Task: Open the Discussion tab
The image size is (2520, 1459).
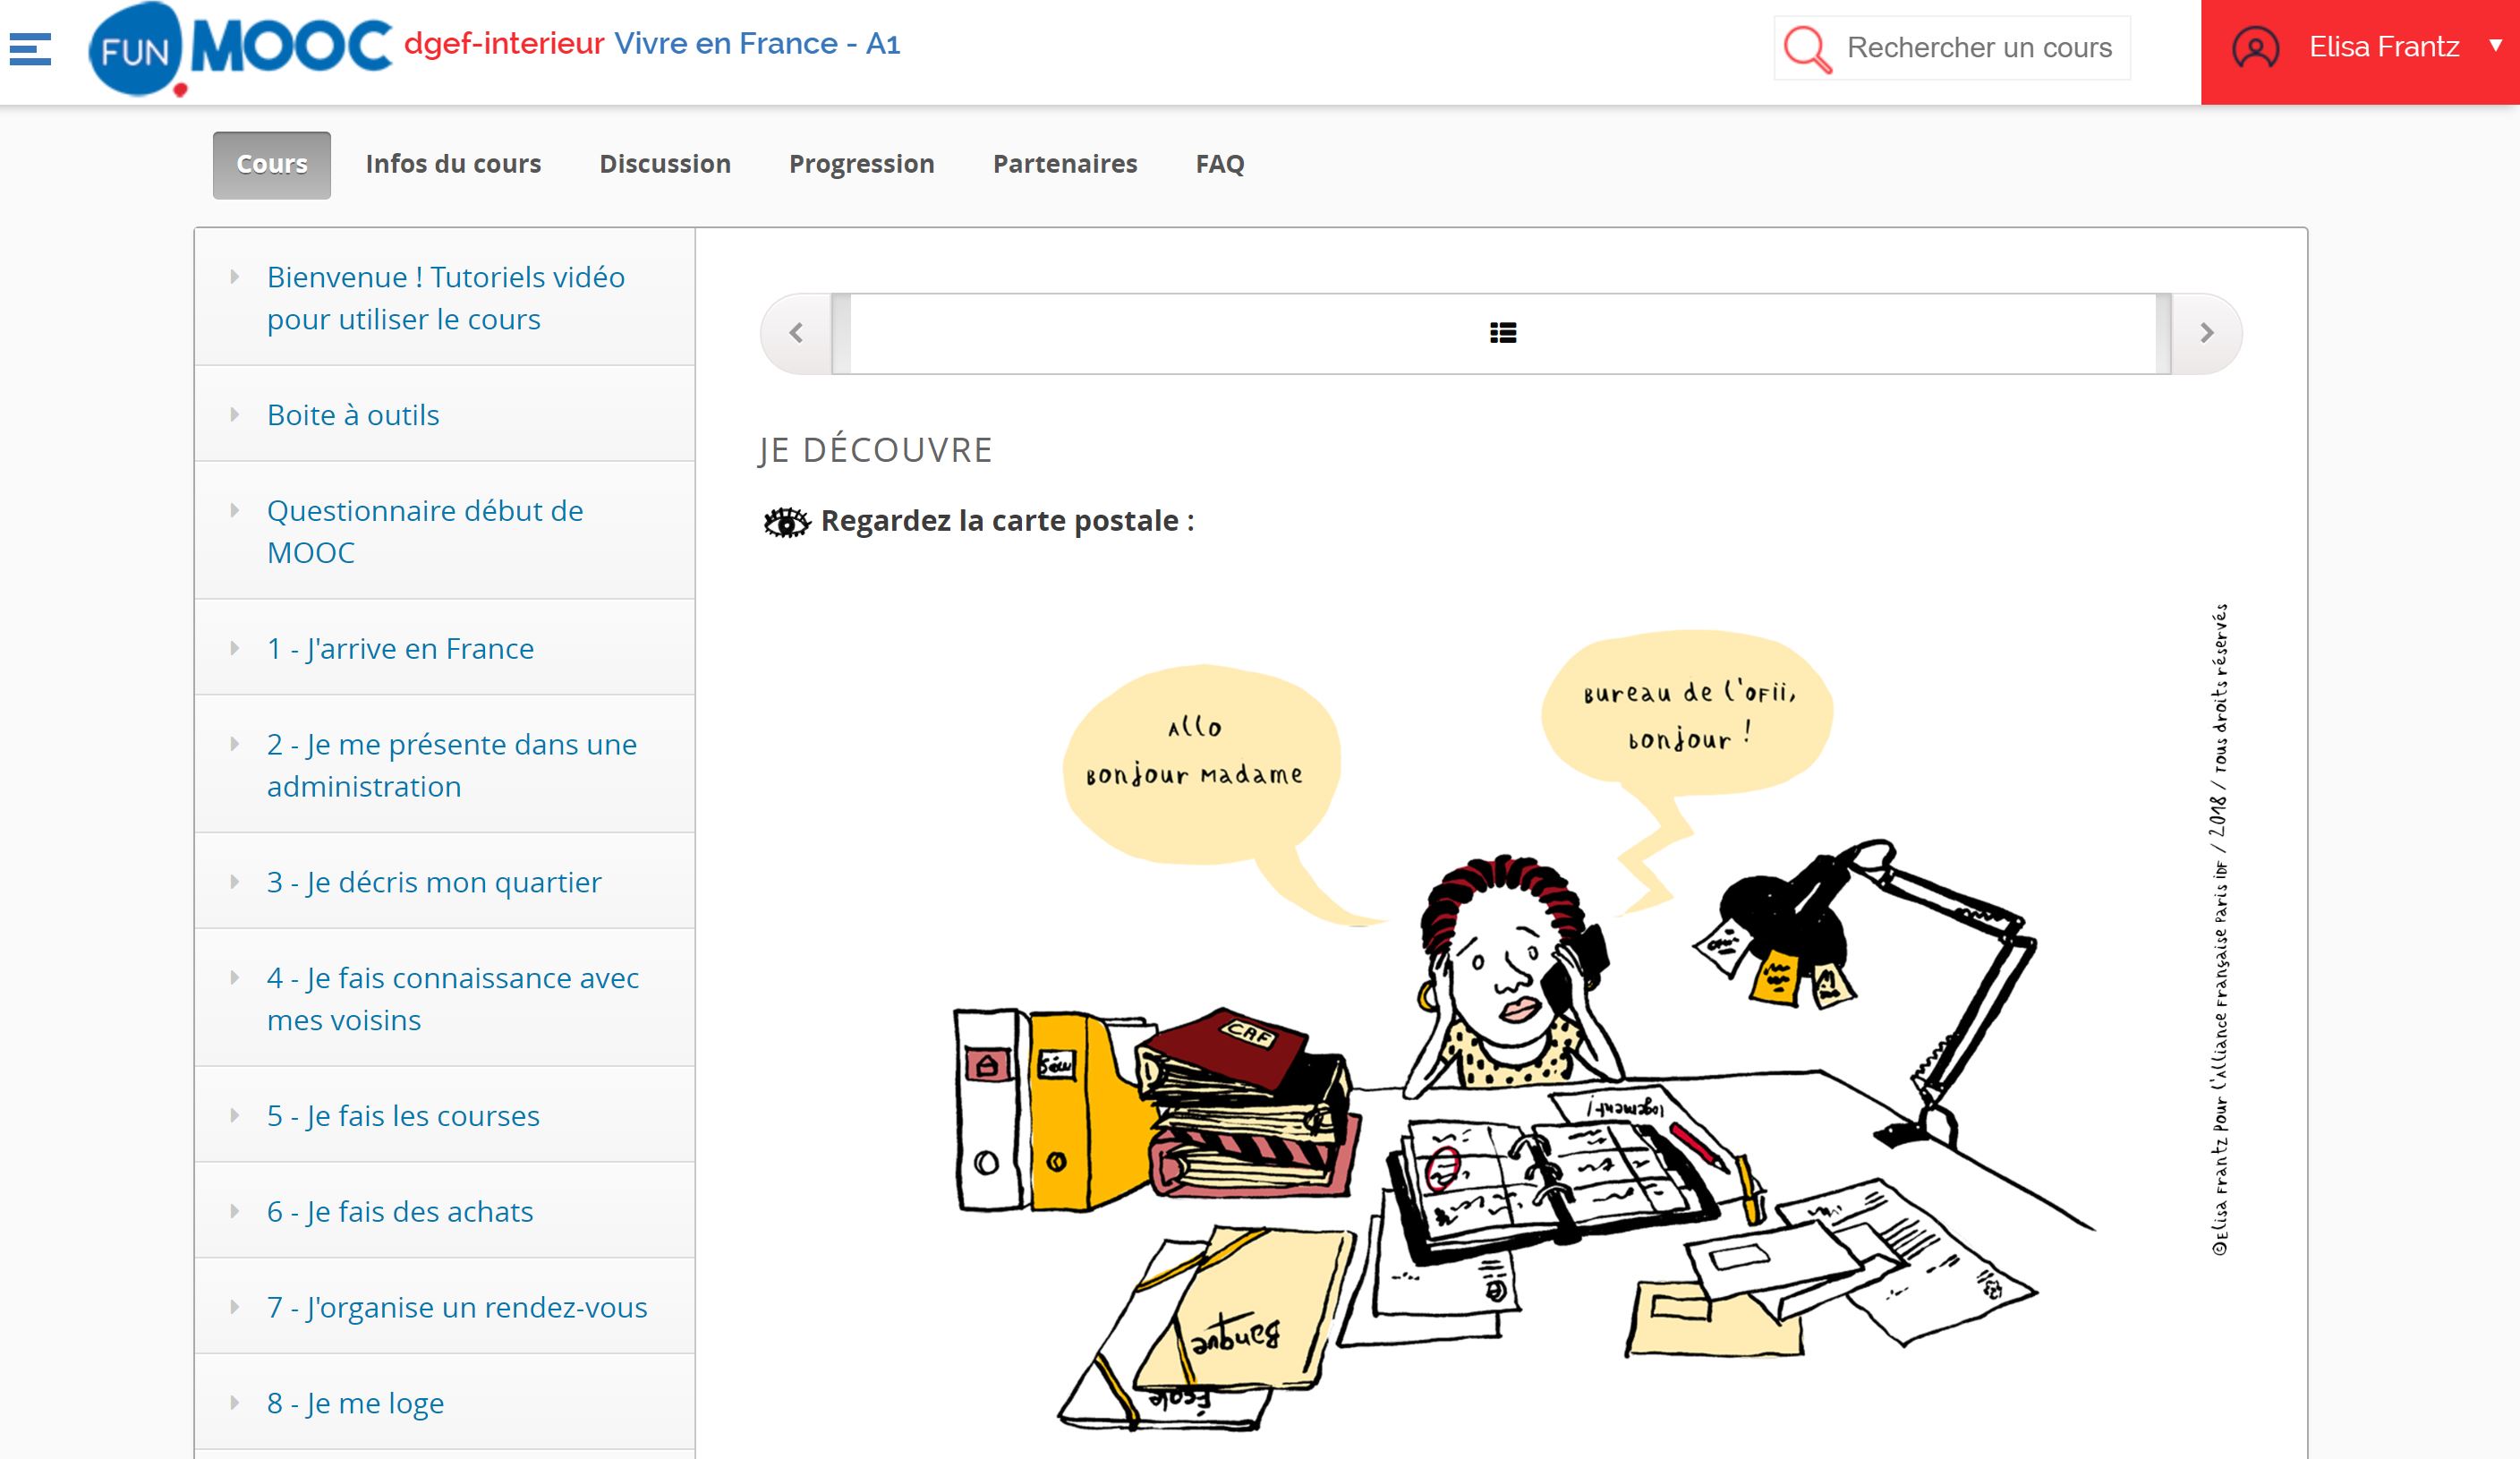Action: (x=665, y=164)
